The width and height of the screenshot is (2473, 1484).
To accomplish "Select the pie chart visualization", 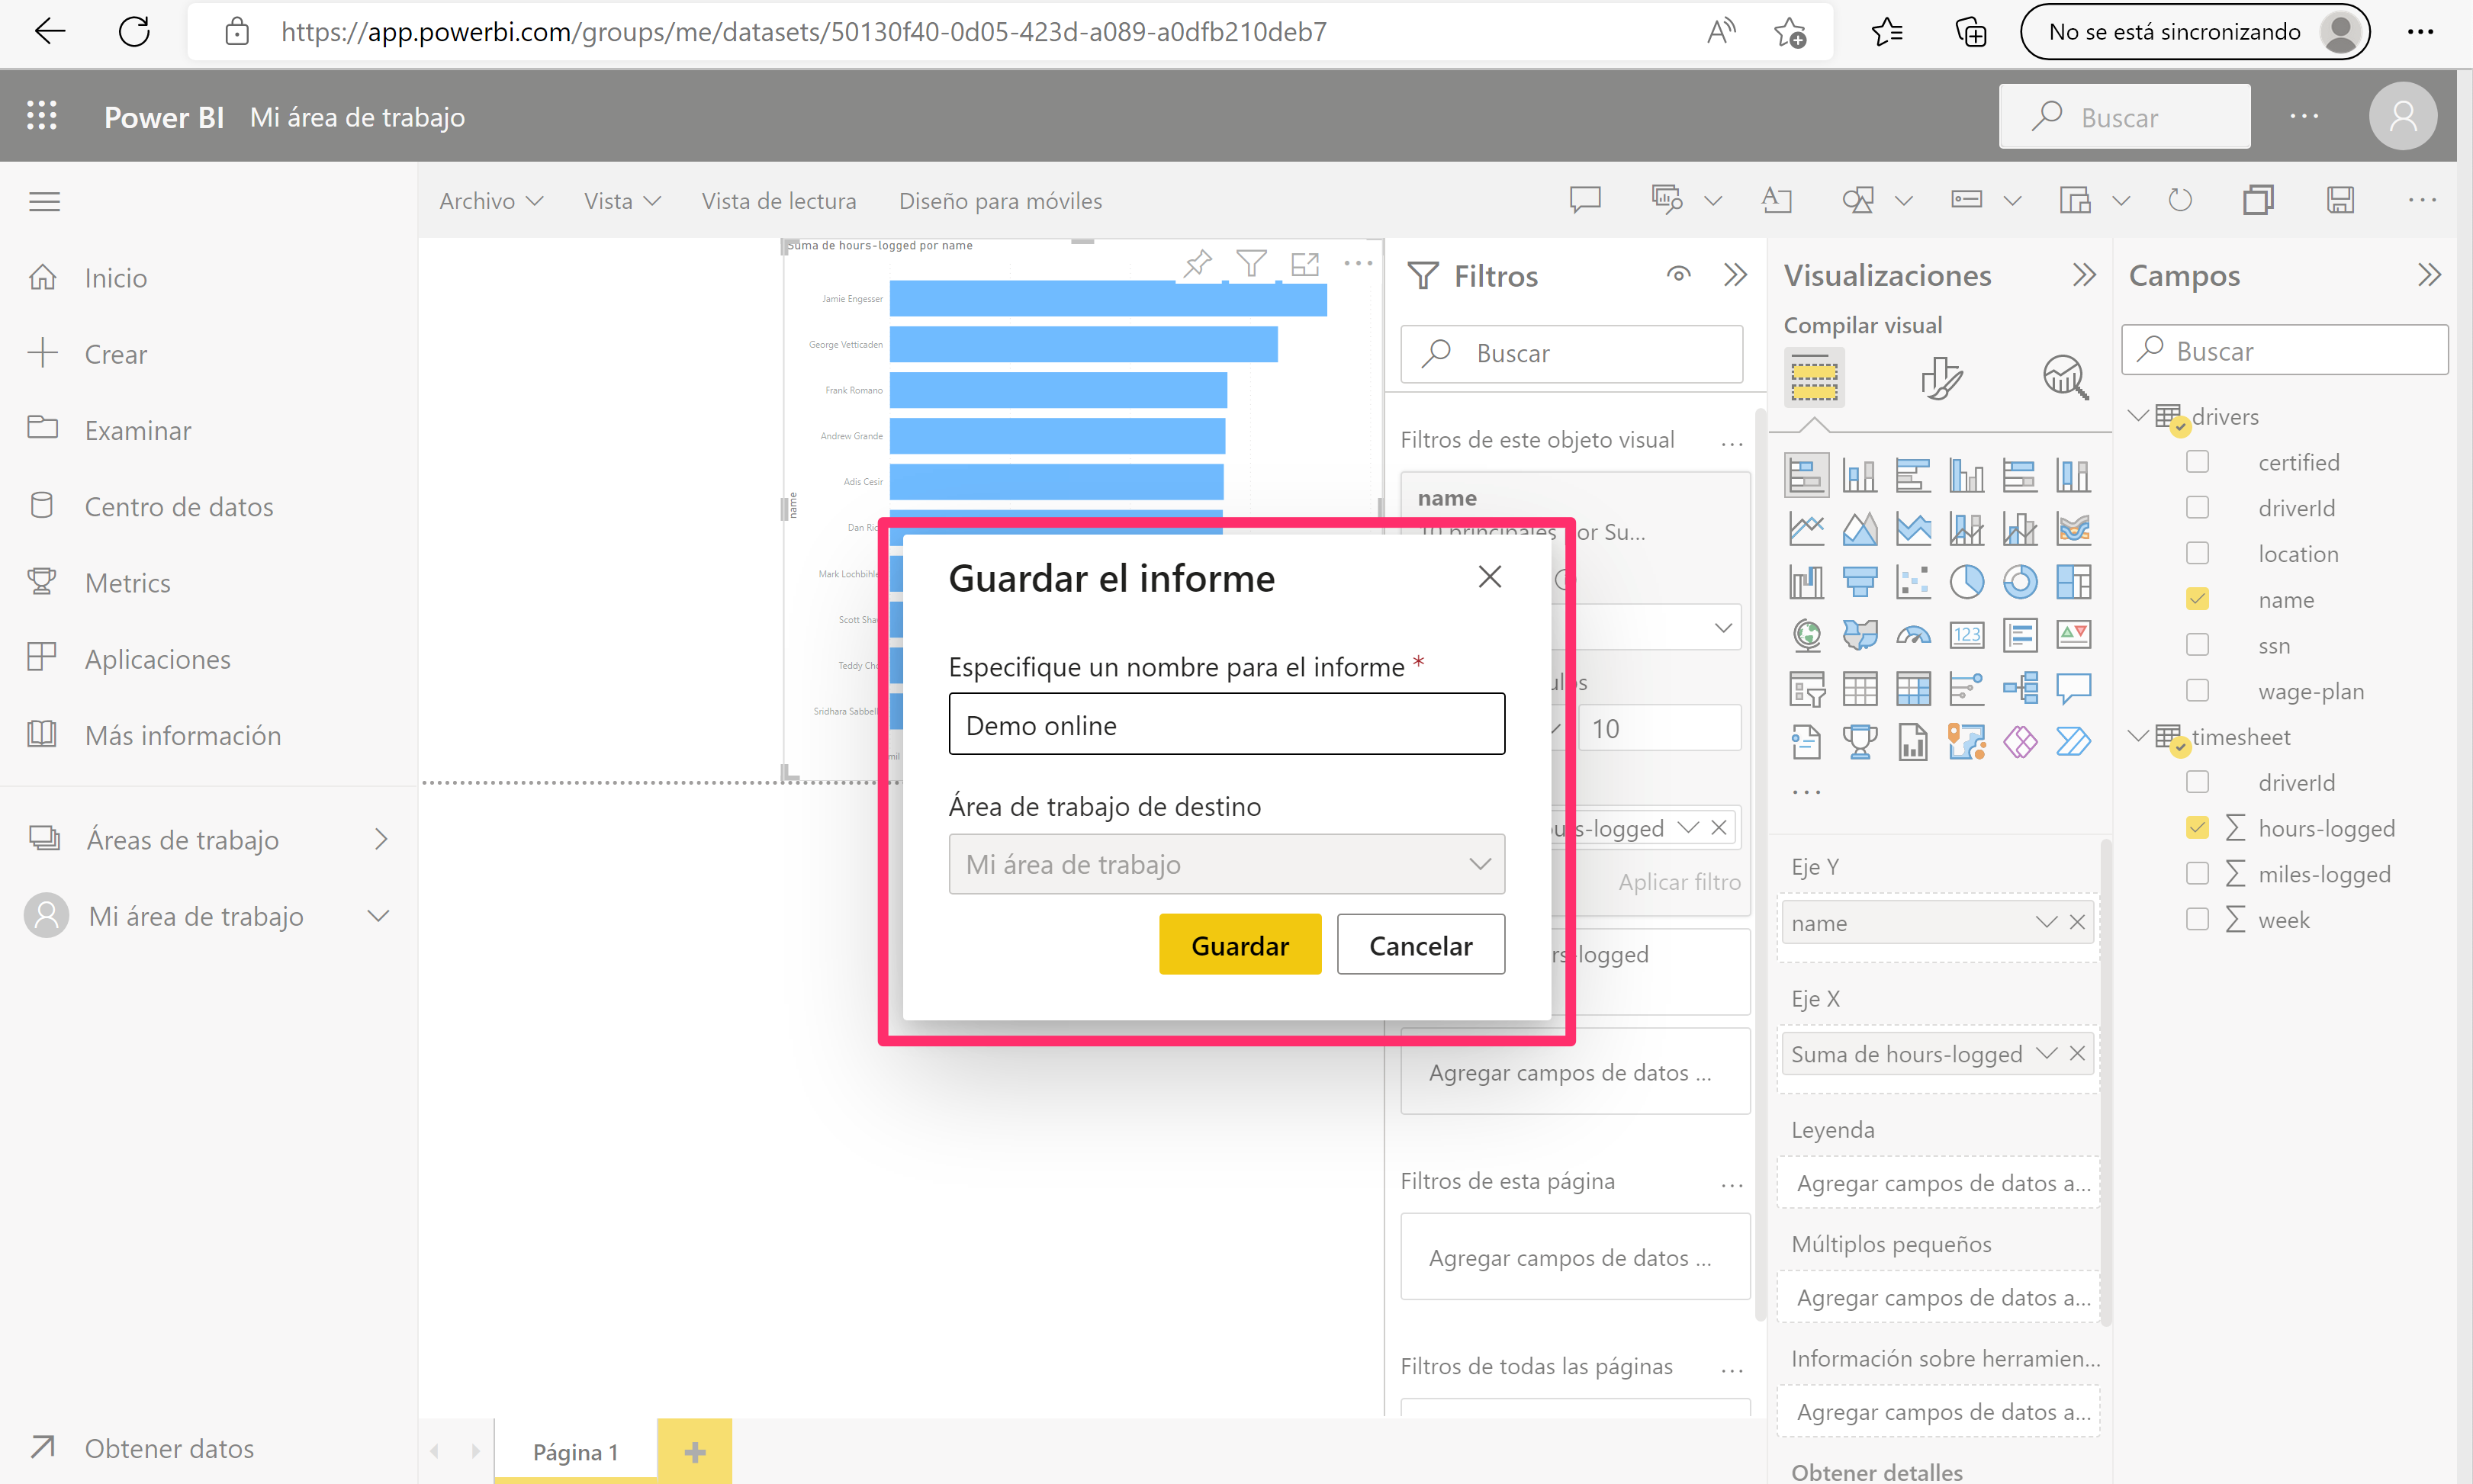I will (x=1966, y=581).
